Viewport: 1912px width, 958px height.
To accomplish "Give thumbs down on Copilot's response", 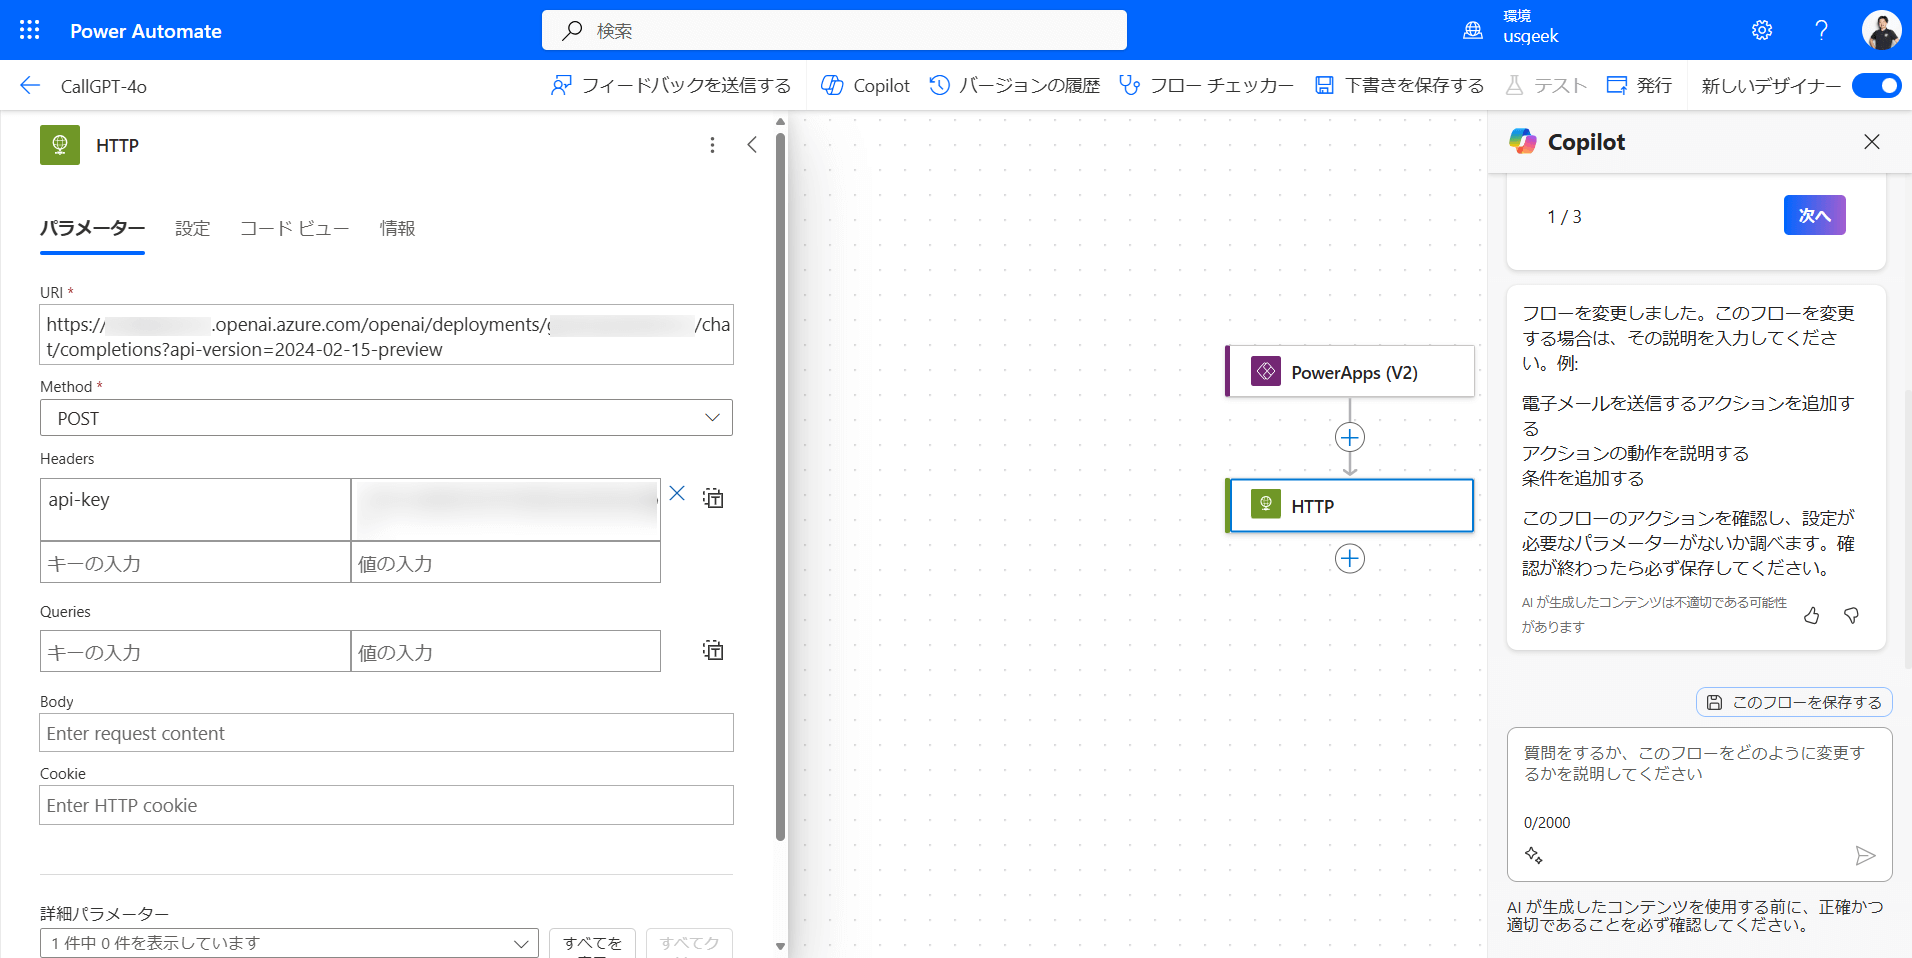I will (1852, 616).
